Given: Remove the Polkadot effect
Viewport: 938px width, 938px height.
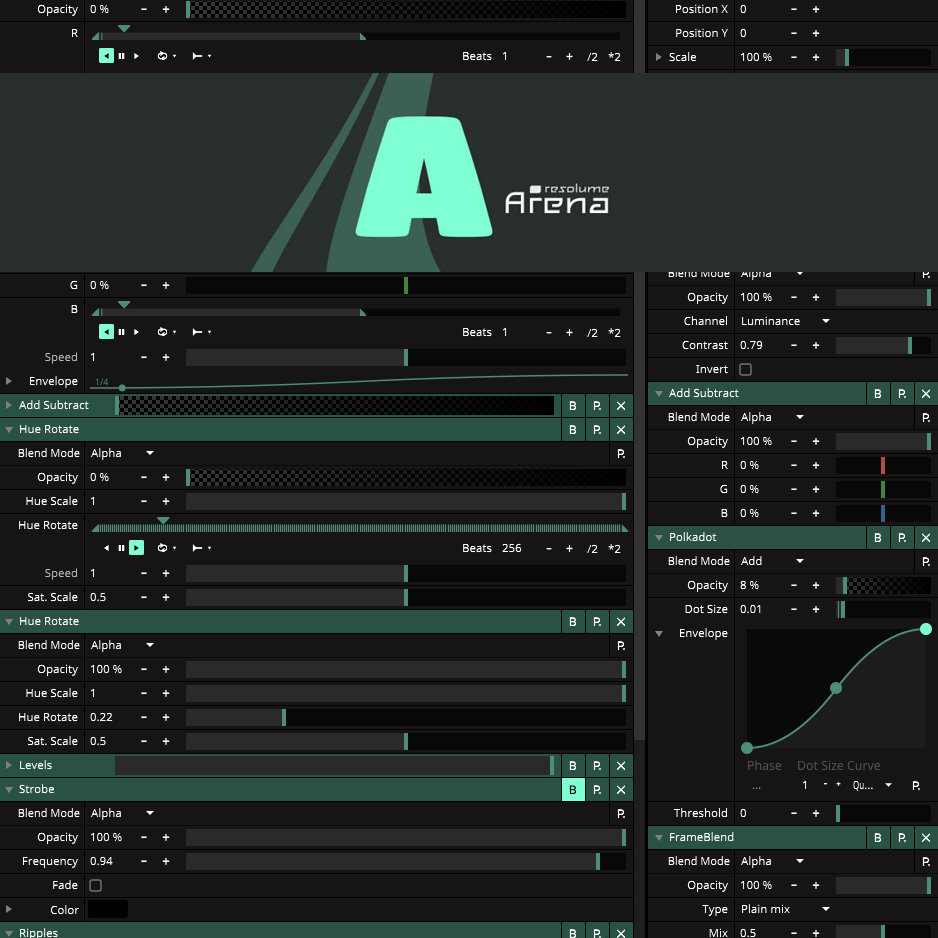Looking at the screenshot, I should [x=926, y=537].
